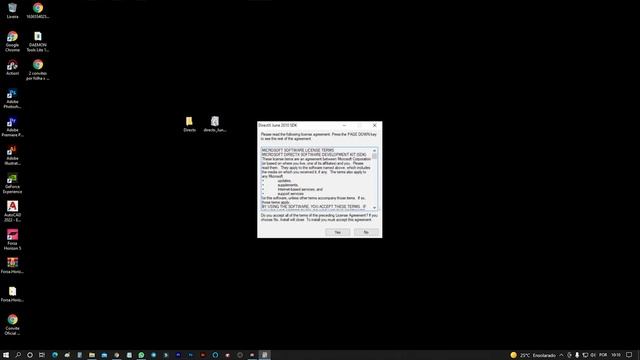Image resolution: width=640 pixels, height=360 pixels.
Task: Close the DirectX SDK license dialog
Action: click(x=375, y=125)
